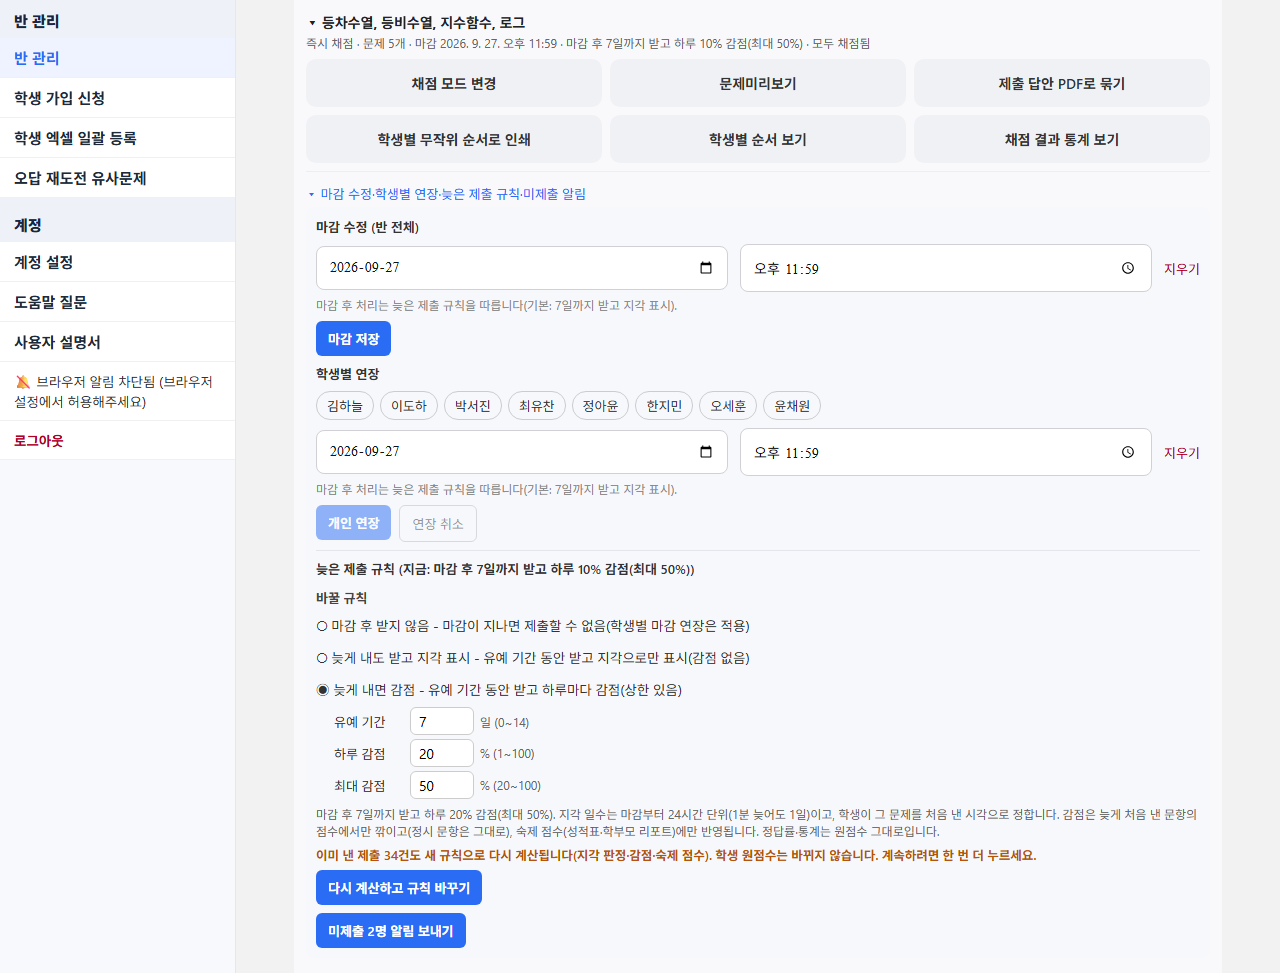The image size is (1280, 973).
Task: Select '늦게 내도 받고 지각 표시' option
Action: (x=322, y=658)
